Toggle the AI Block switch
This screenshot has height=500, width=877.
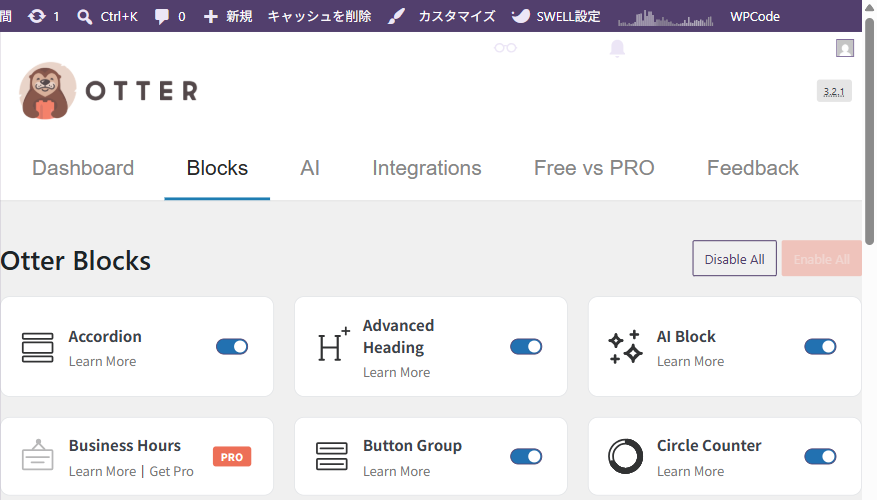821,347
